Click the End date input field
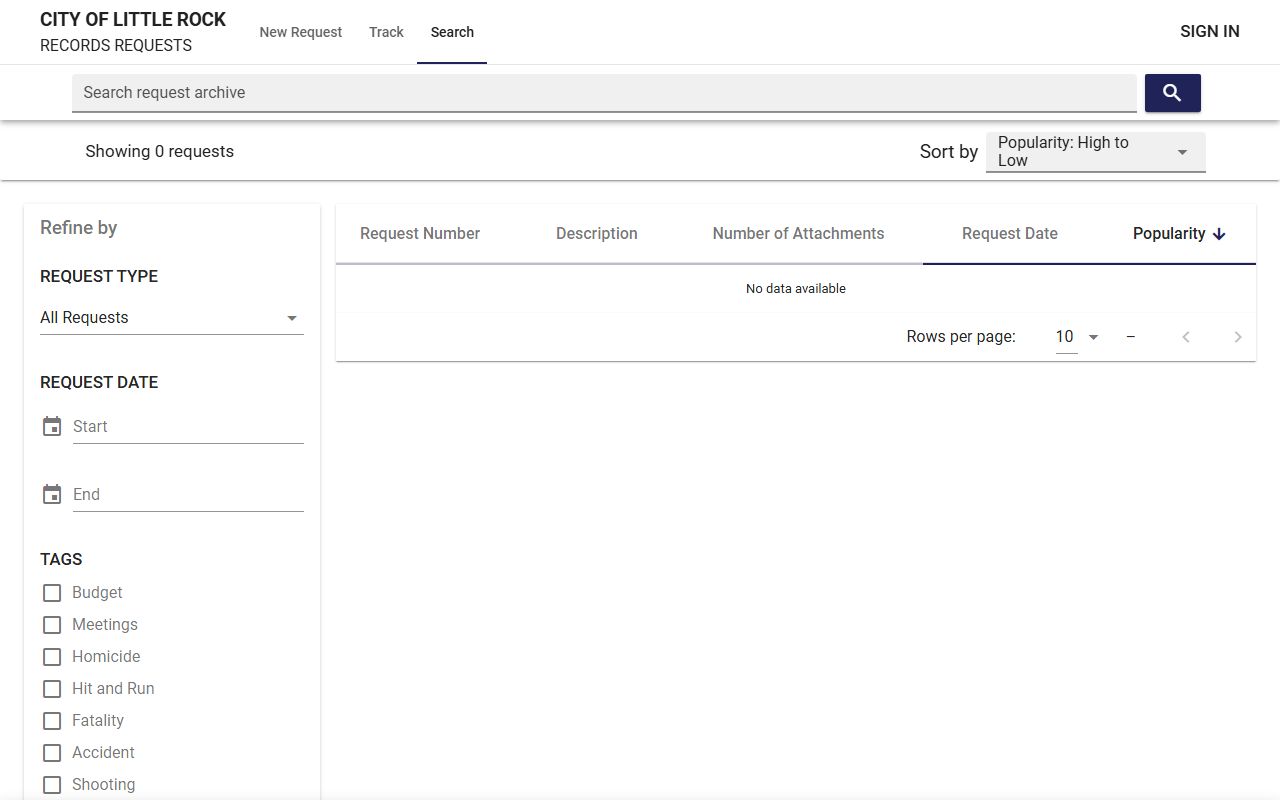Screen dimensions: 1280x800 click(188, 495)
